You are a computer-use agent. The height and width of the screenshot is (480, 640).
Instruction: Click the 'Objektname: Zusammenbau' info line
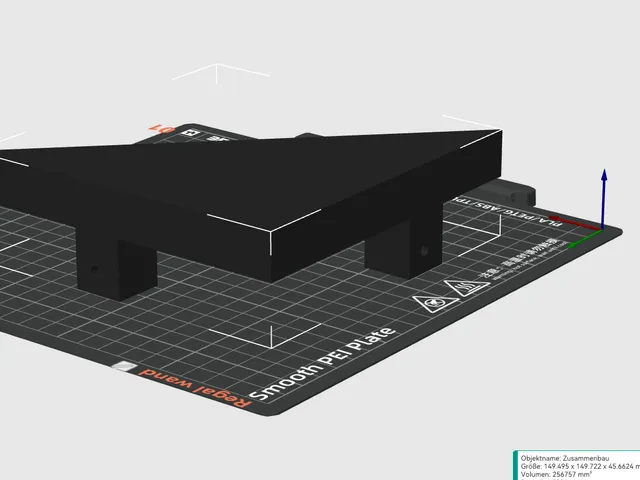click(564, 458)
